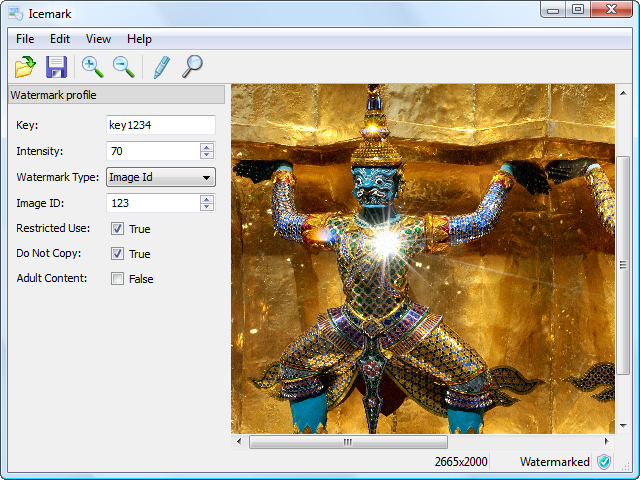This screenshot has height=480, width=640.
Task: Click the Intensity value field
Action: click(x=153, y=151)
